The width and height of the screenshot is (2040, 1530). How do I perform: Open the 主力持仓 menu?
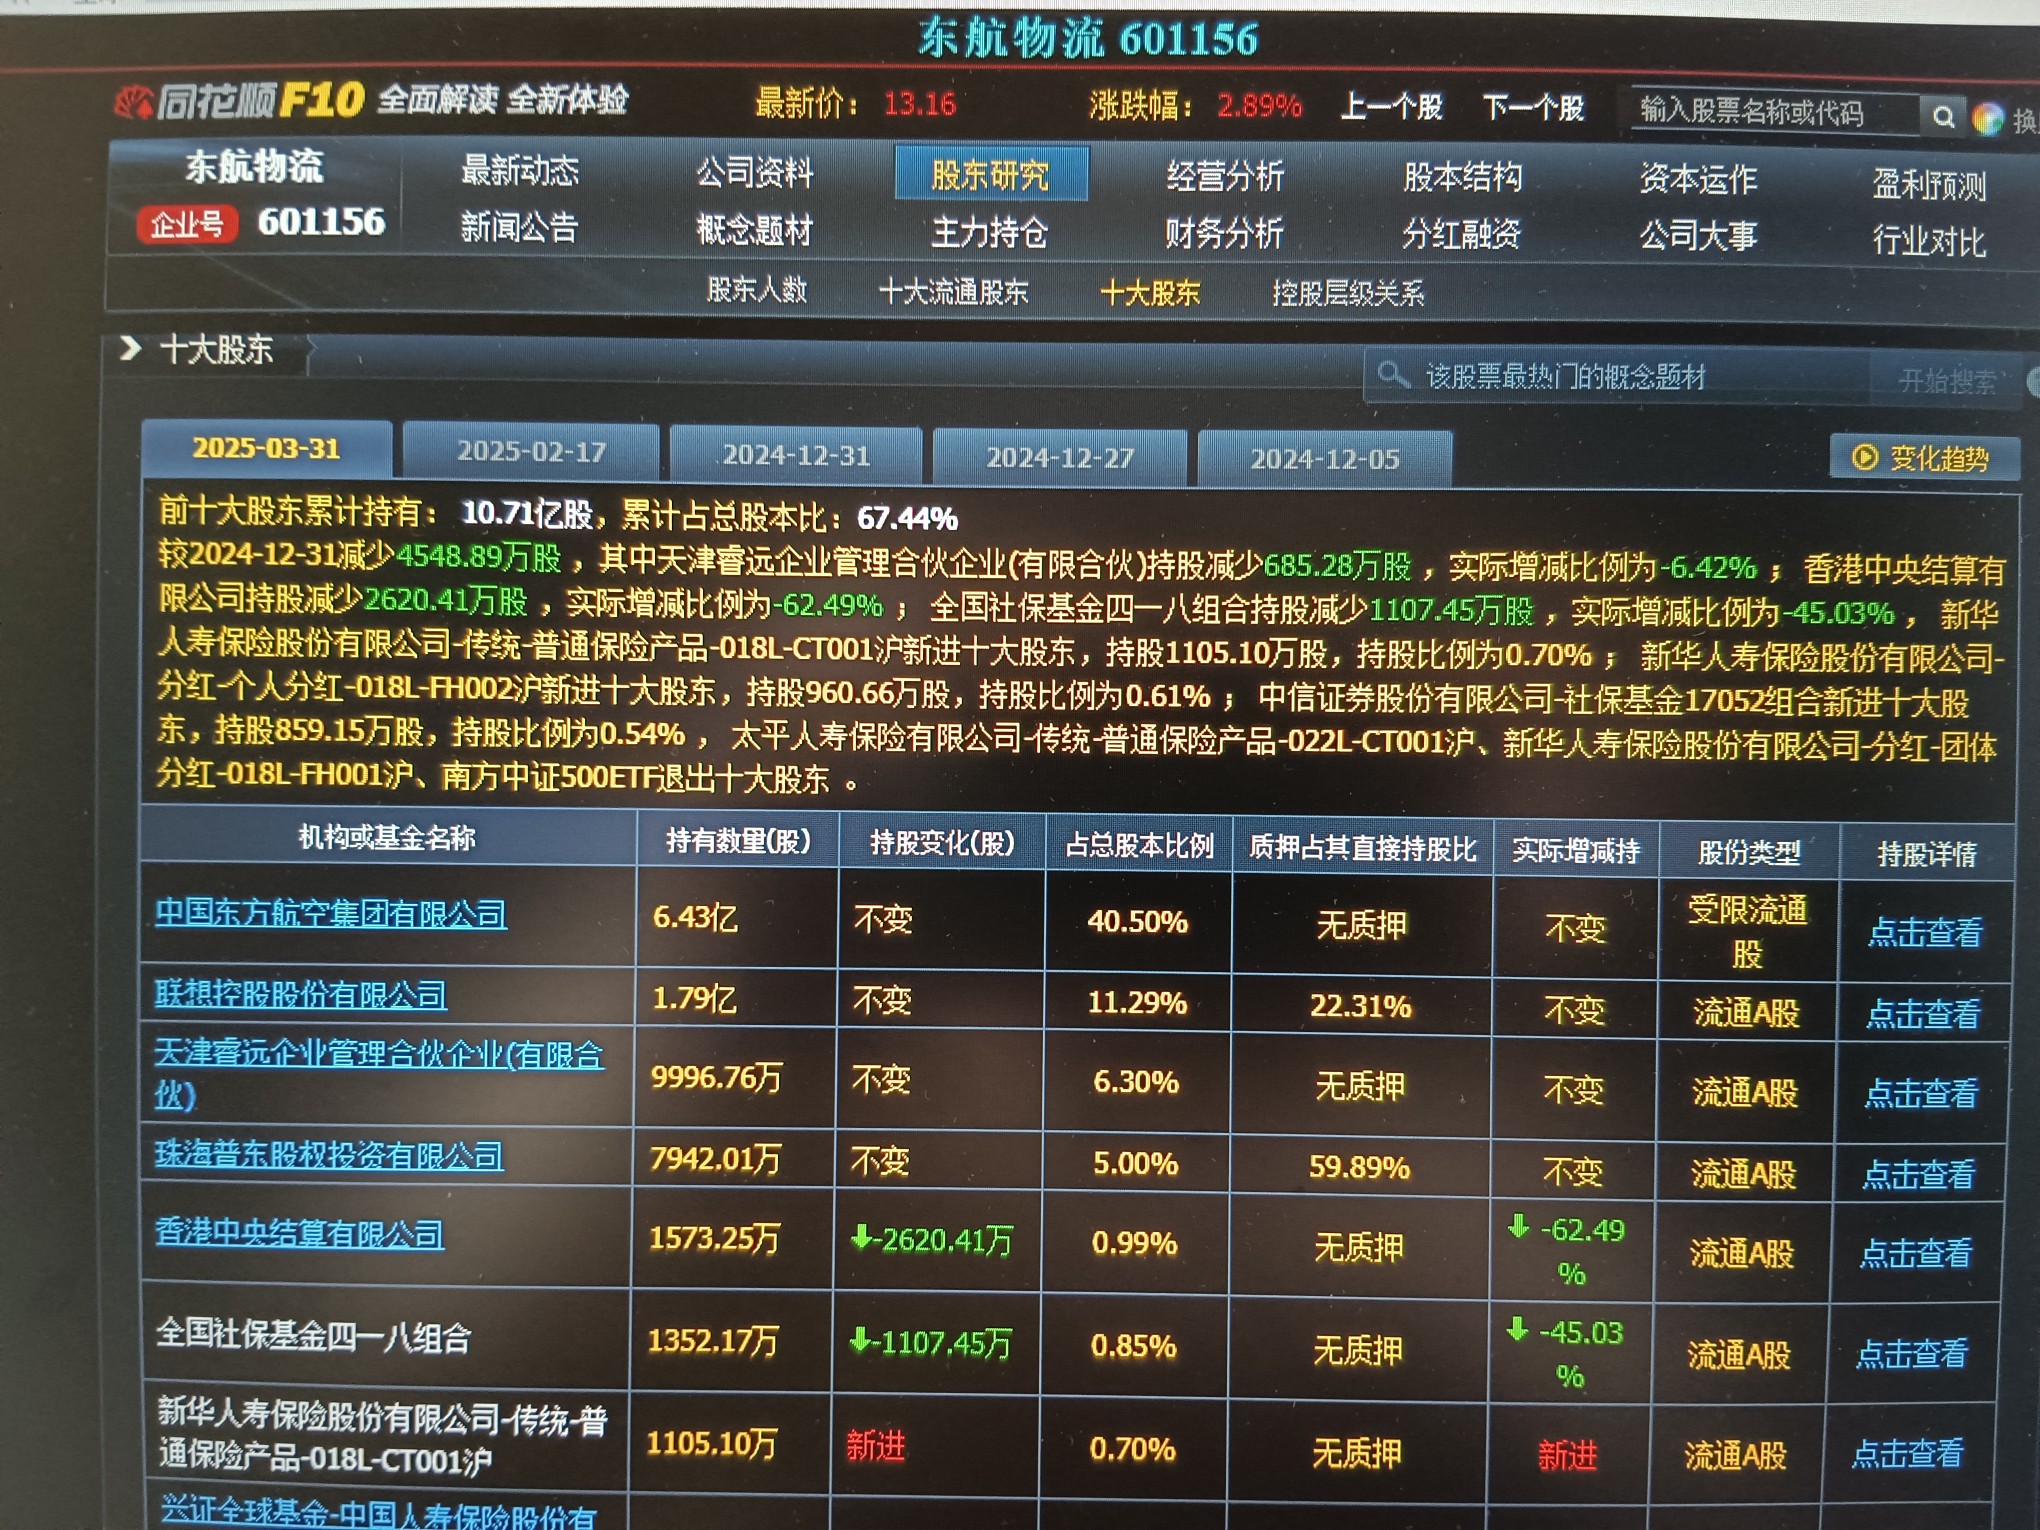coord(990,233)
